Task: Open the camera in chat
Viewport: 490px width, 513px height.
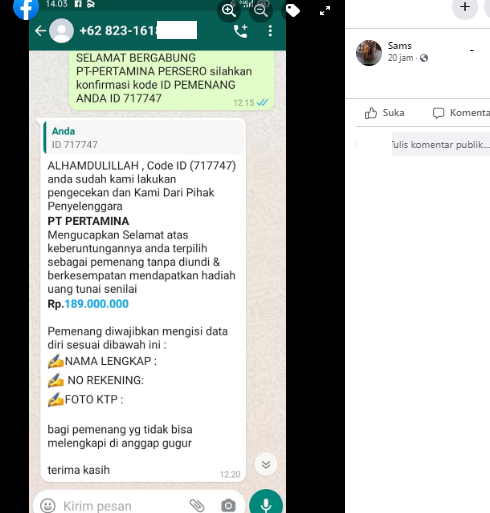Action: point(228,505)
